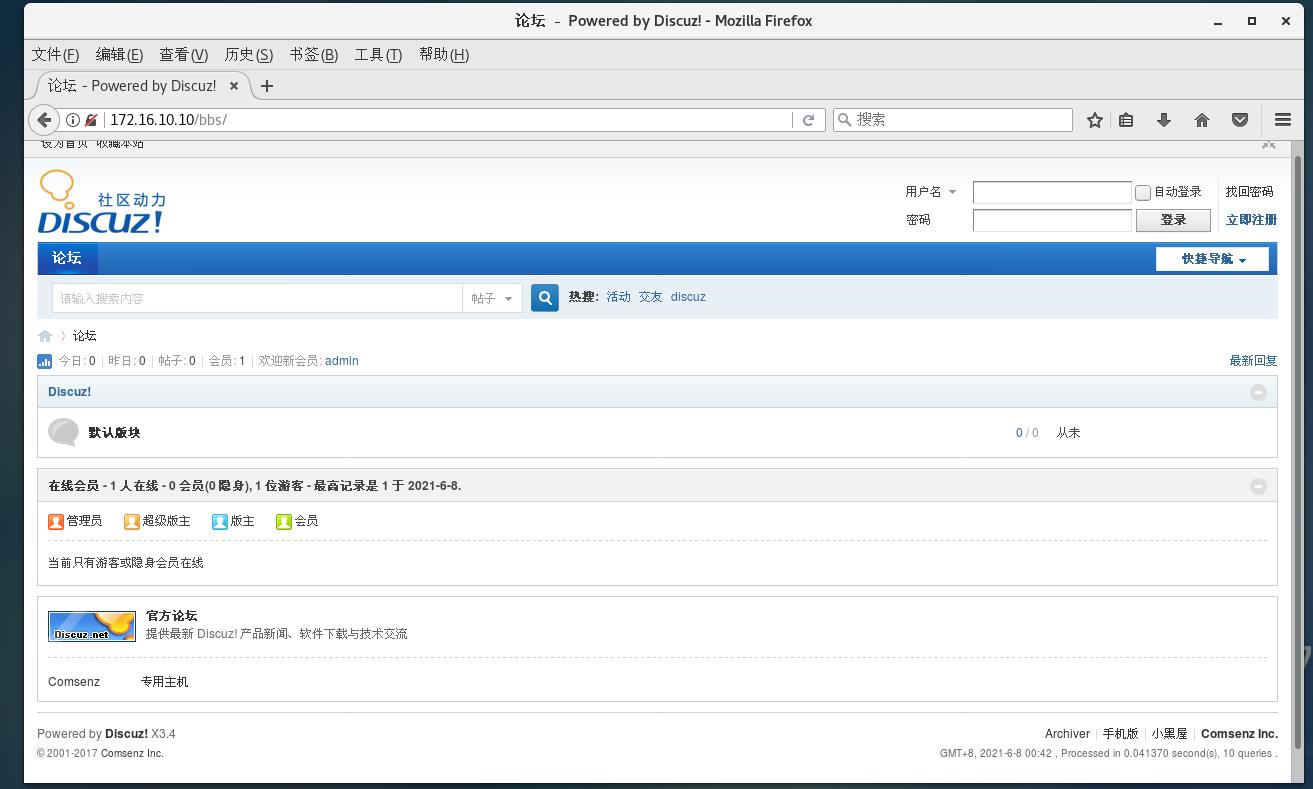Click the 管理员 orange member icon
This screenshot has width=1313, height=789.
click(x=56, y=521)
